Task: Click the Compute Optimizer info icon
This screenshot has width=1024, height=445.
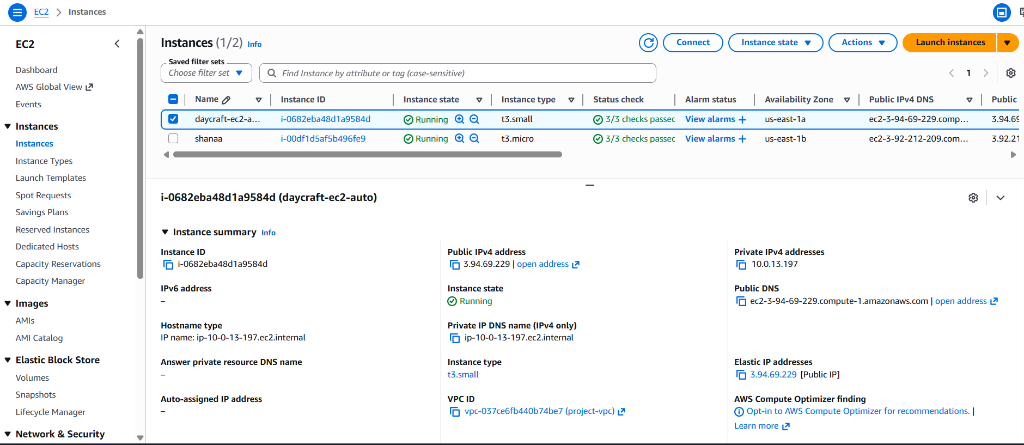Action: (739, 412)
